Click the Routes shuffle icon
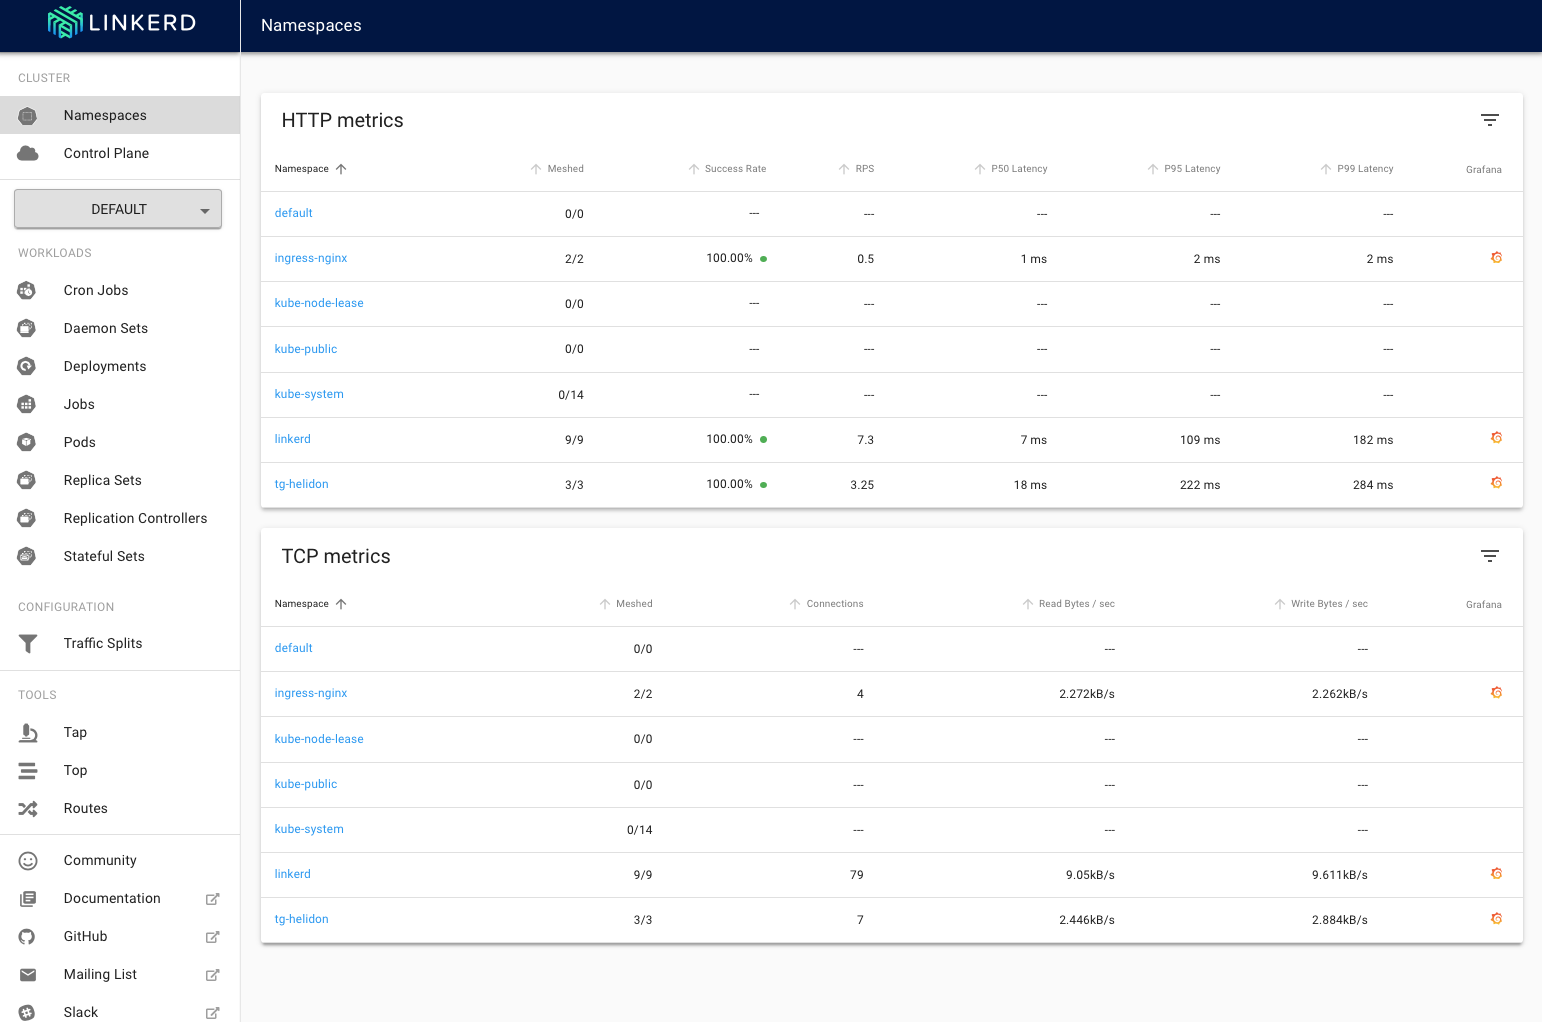 click(28, 809)
